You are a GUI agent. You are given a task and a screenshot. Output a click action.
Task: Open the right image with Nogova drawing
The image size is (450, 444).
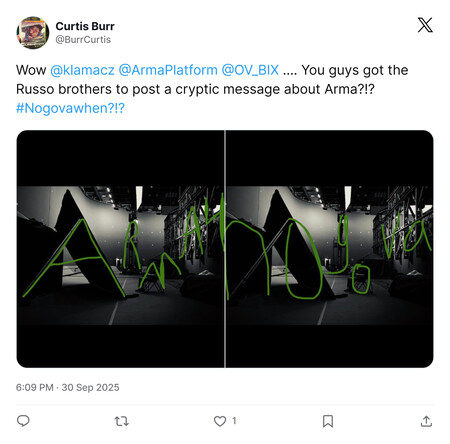[x=330, y=249]
